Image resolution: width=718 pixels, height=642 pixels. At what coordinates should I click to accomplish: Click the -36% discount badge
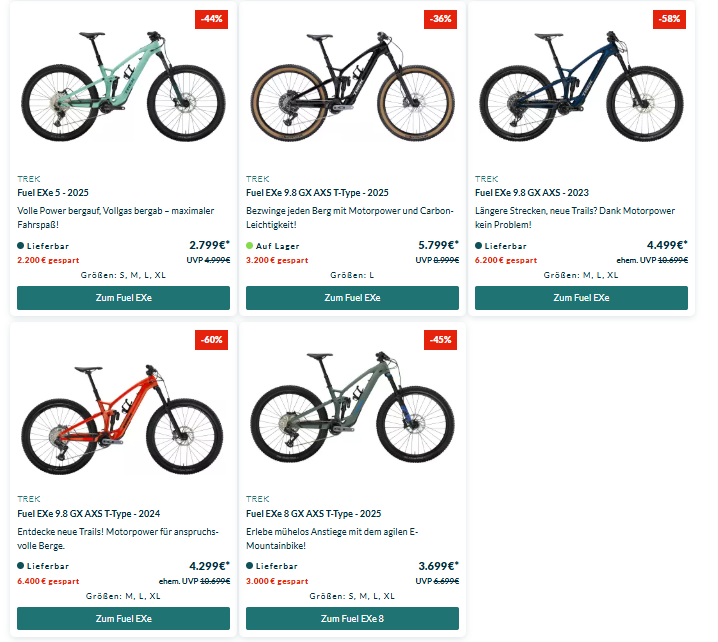(439, 19)
